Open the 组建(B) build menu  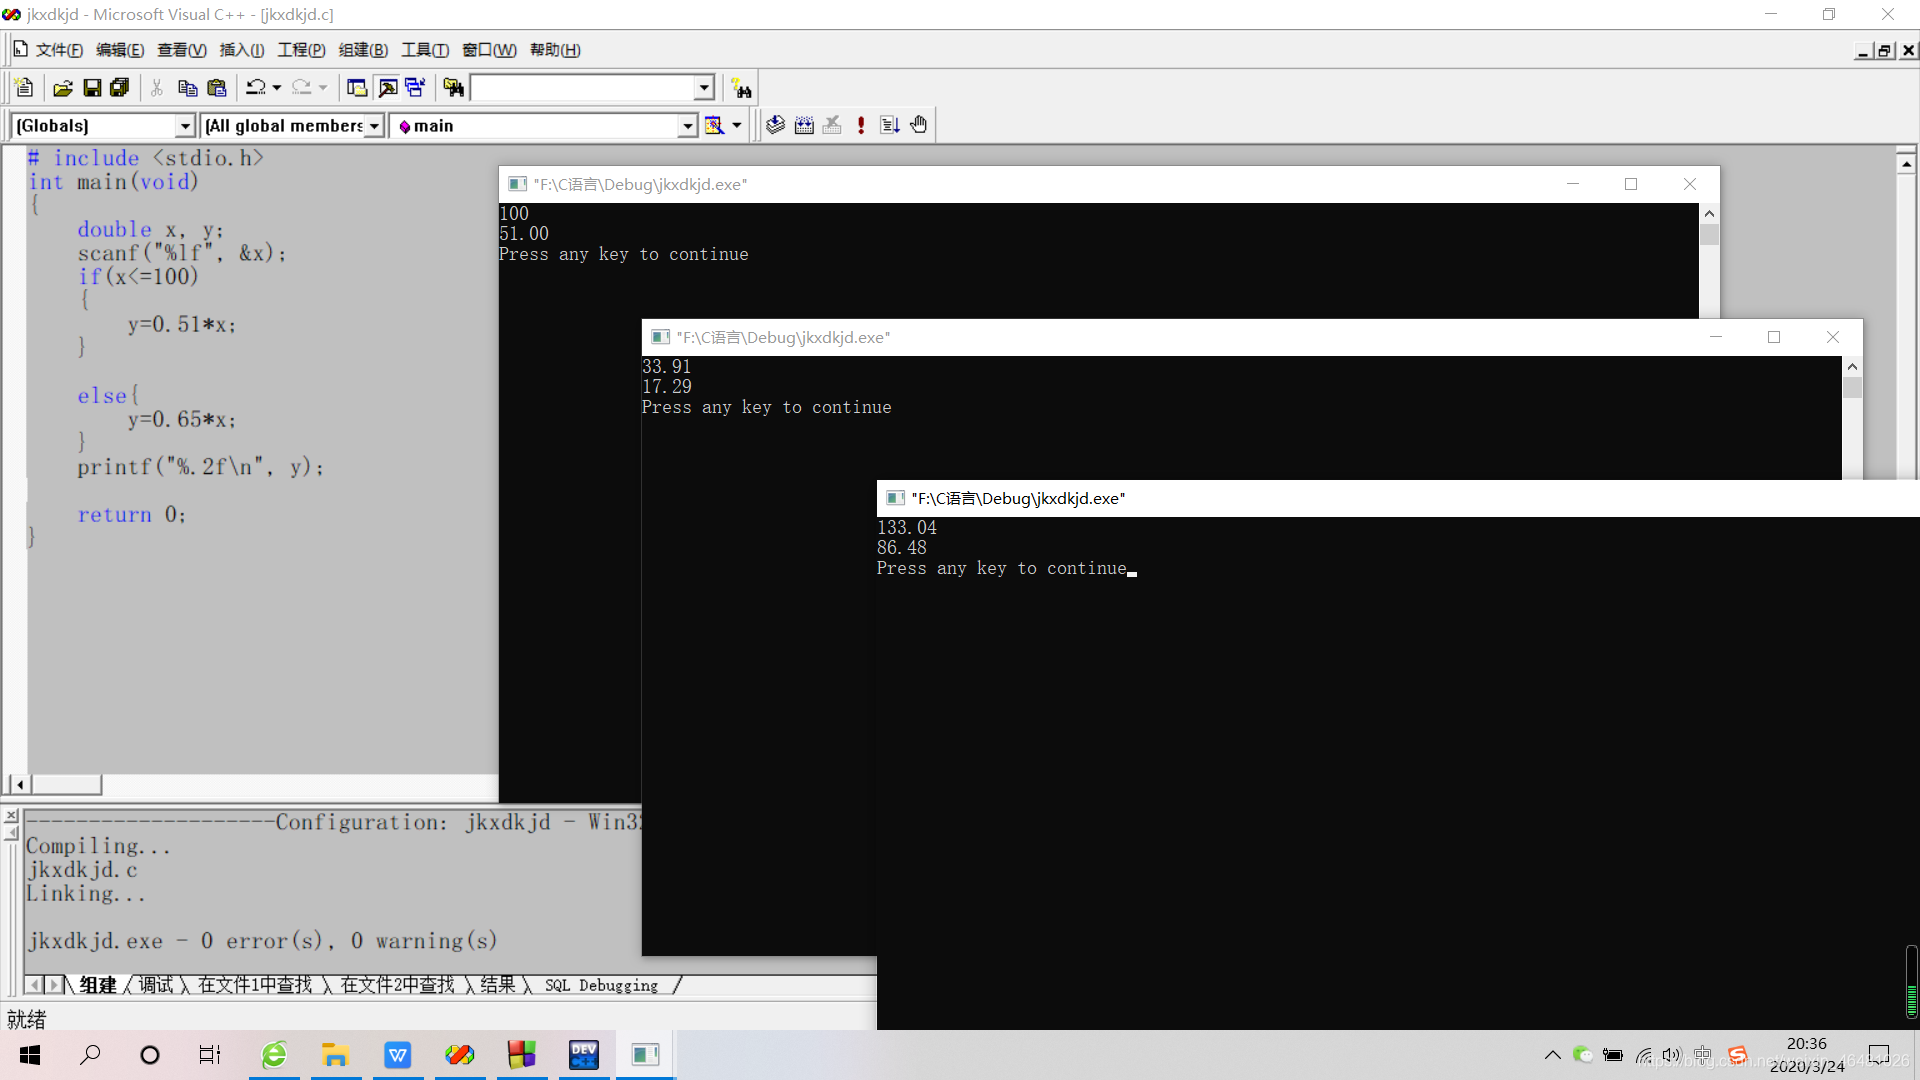point(363,50)
